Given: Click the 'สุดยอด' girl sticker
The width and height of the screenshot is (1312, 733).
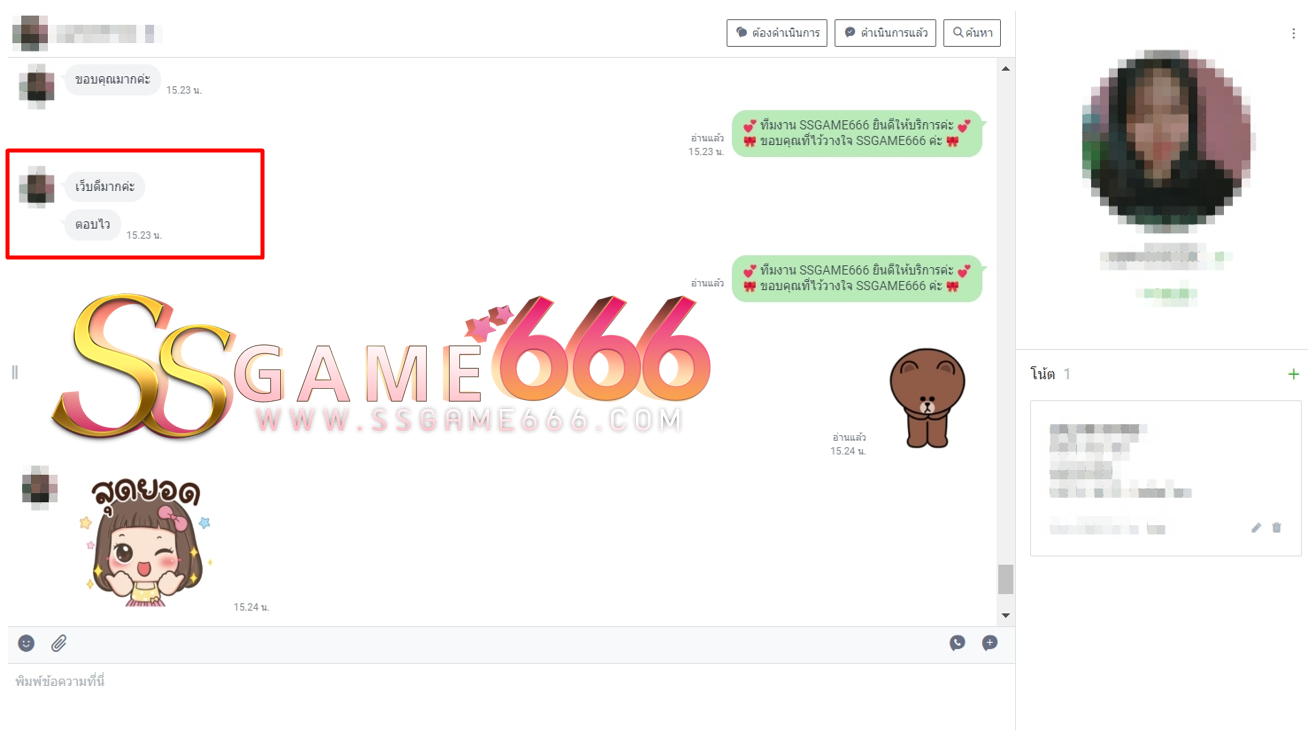Looking at the screenshot, I should pyautogui.click(x=146, y=541).
